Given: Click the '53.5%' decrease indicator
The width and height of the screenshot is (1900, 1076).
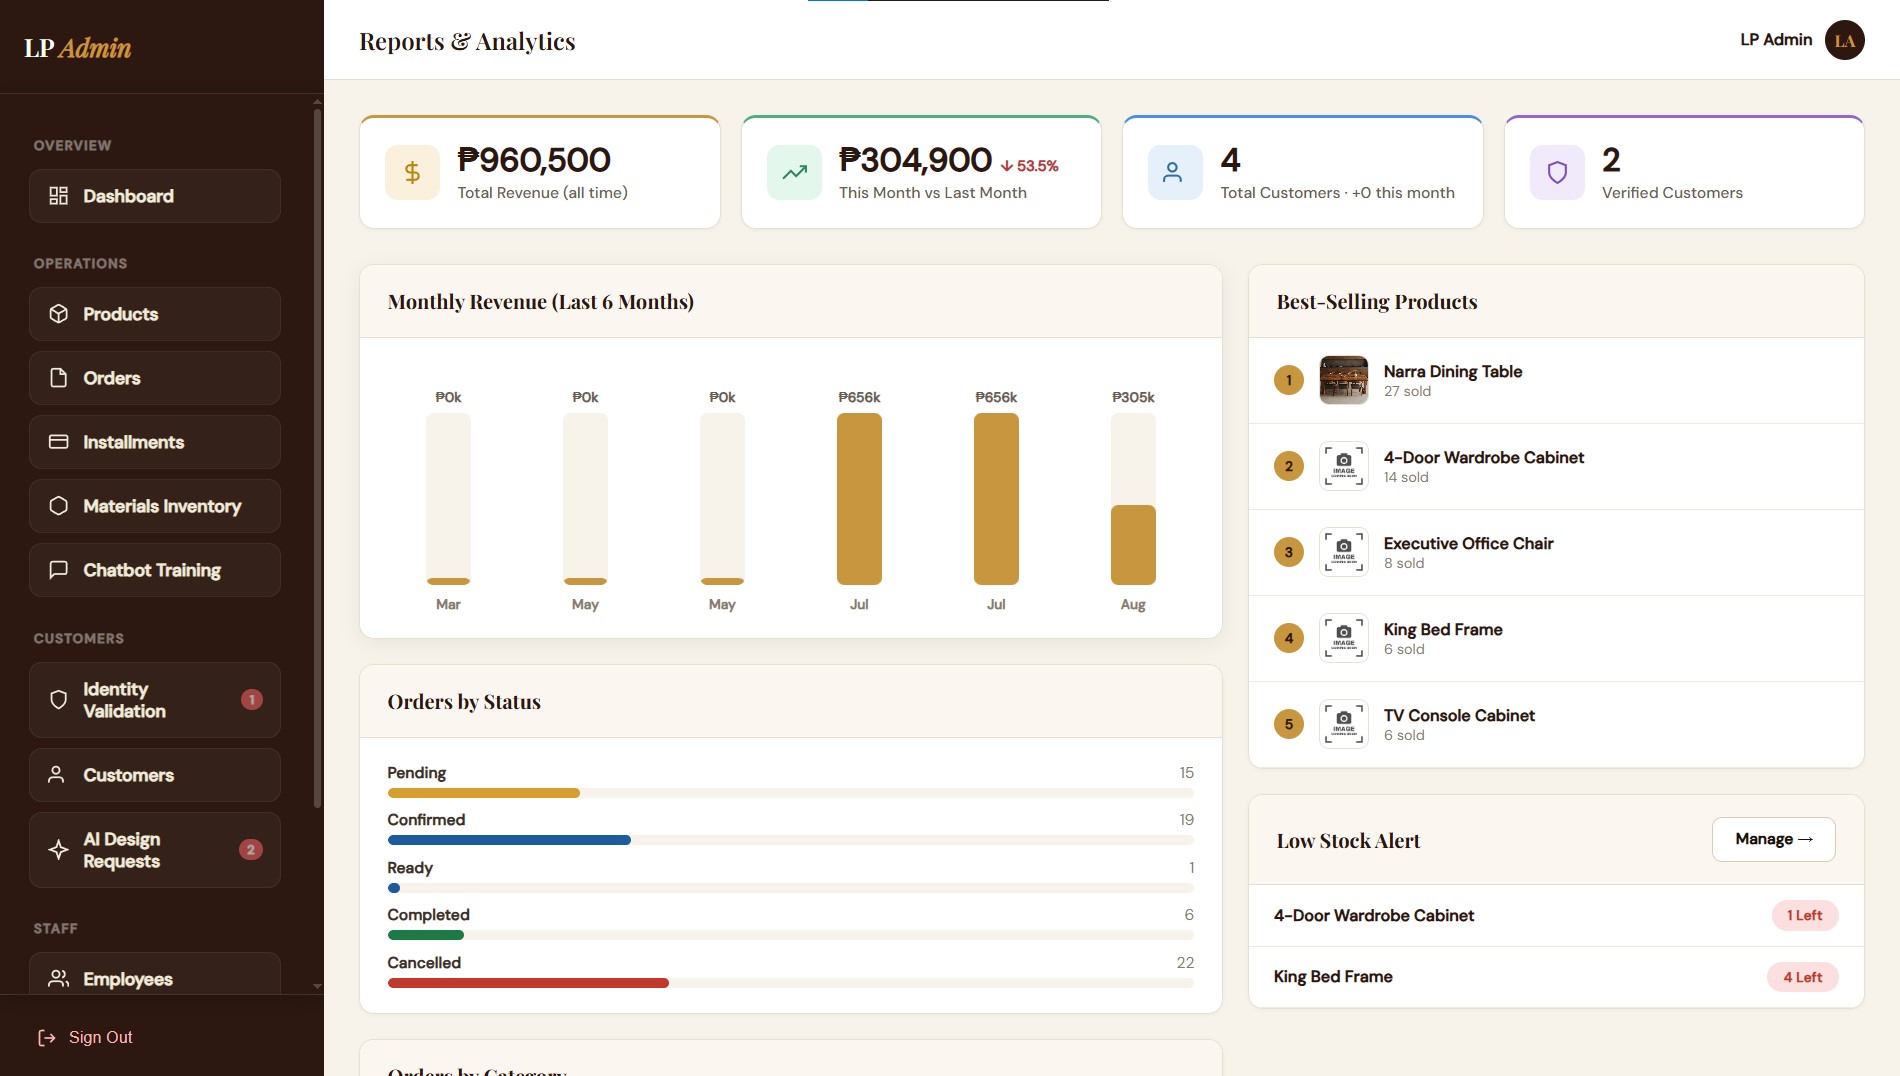Looking at the screenshot, I should coord(1029,166).
